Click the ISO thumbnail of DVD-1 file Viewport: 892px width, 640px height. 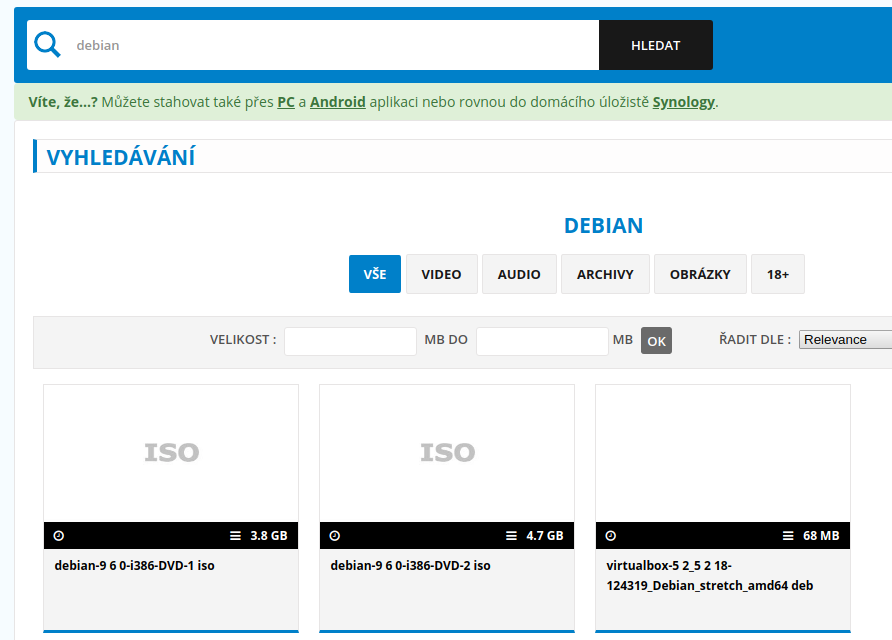[x=171, y=453]
